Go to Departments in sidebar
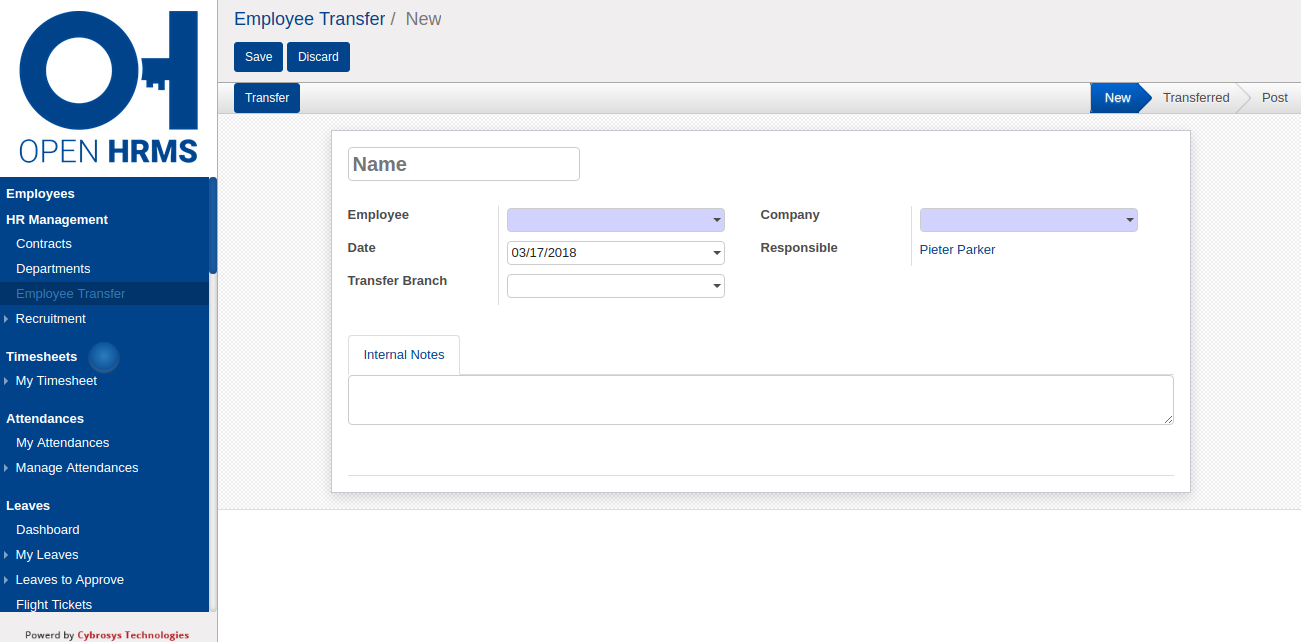 pyautogui.click(x=53, y=269)
